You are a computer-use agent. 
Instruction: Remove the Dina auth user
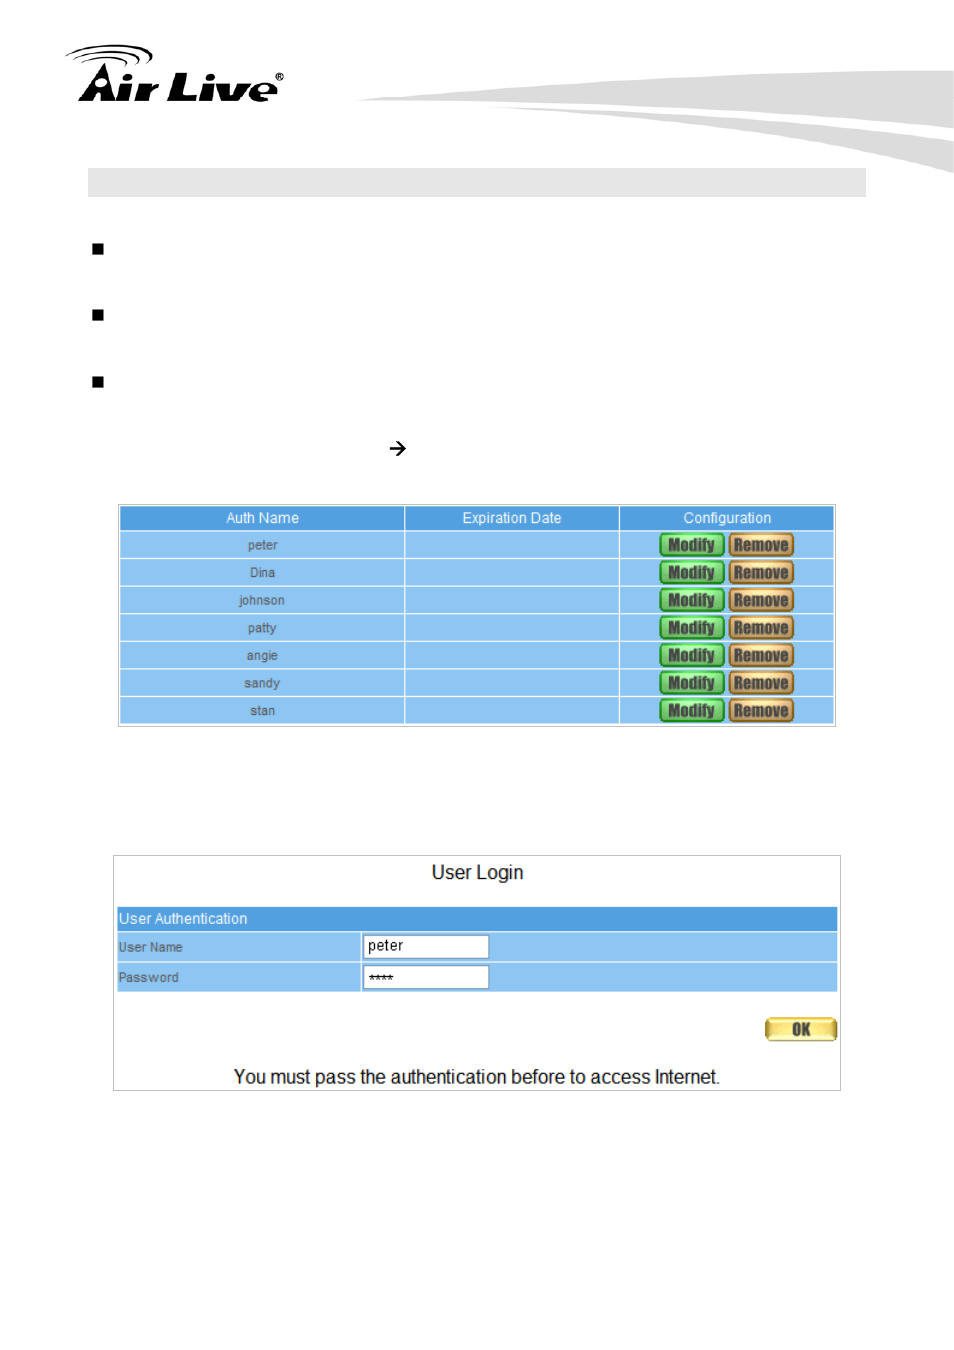761,573
